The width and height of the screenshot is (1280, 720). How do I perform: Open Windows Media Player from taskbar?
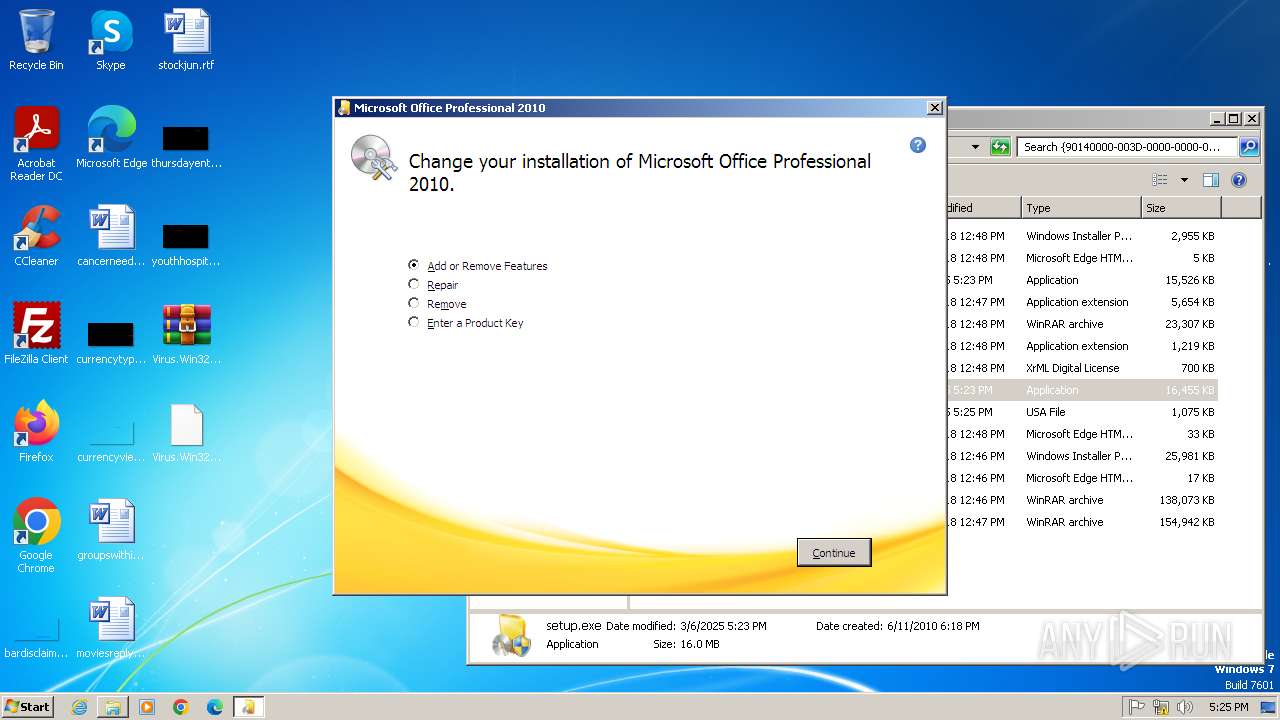pos(147,707)
